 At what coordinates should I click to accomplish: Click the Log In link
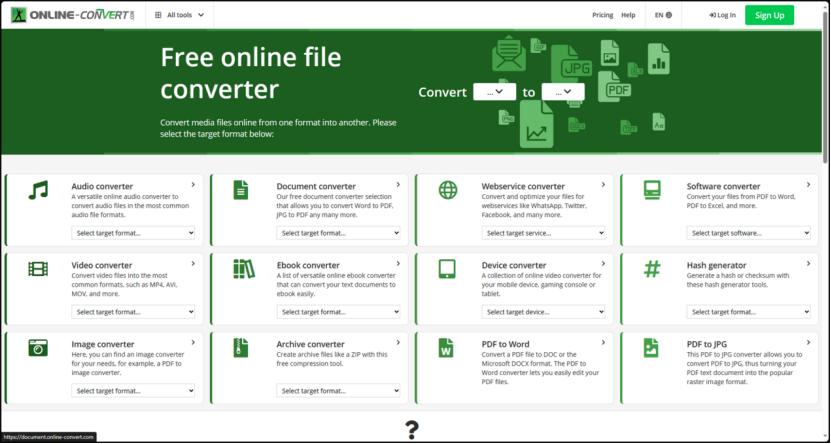(722, 15)
